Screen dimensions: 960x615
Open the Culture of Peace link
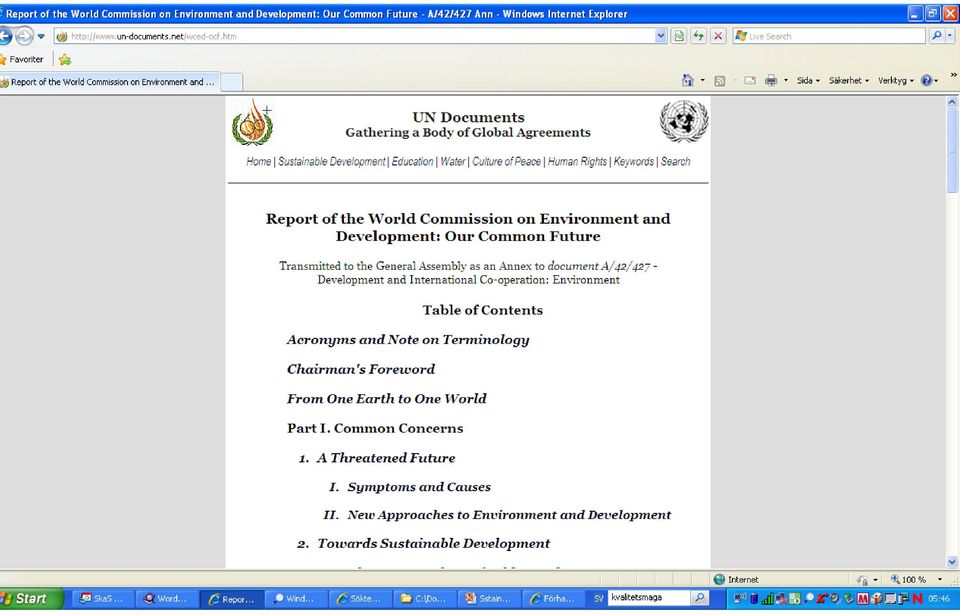pos(506,162)
